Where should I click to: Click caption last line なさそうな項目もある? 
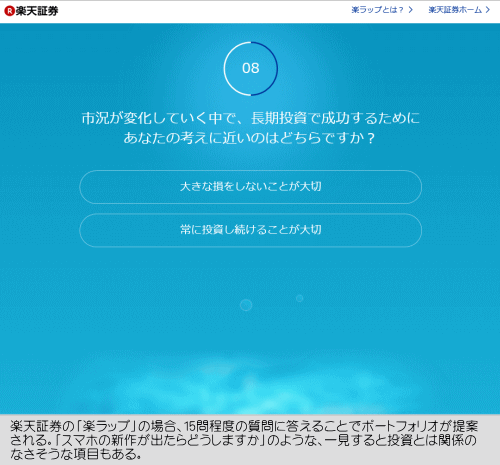[x=75, y=454]
